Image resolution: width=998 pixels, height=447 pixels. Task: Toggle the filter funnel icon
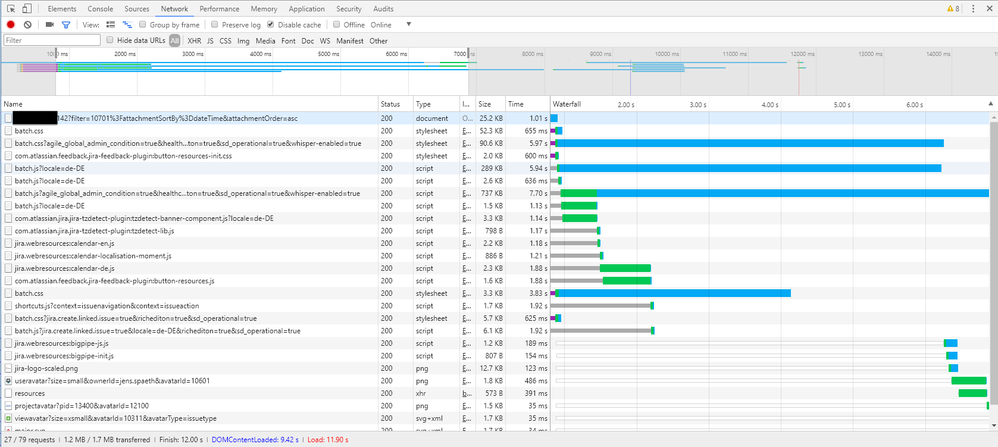(66, 25)
